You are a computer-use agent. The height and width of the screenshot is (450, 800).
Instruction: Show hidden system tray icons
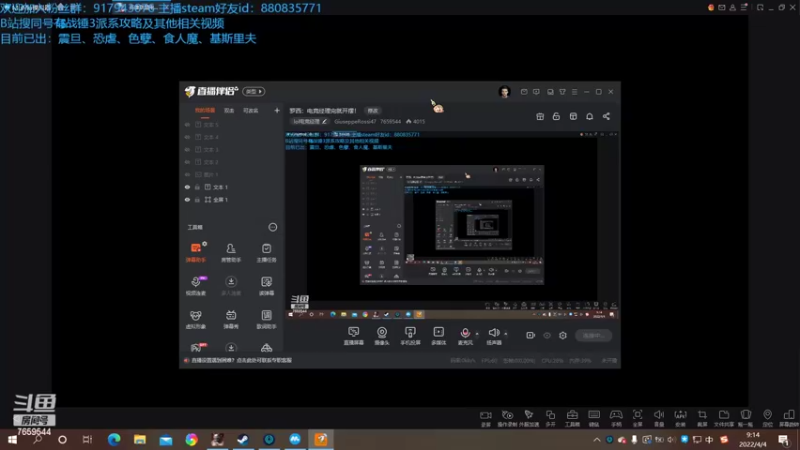click(x=596, y=439)
